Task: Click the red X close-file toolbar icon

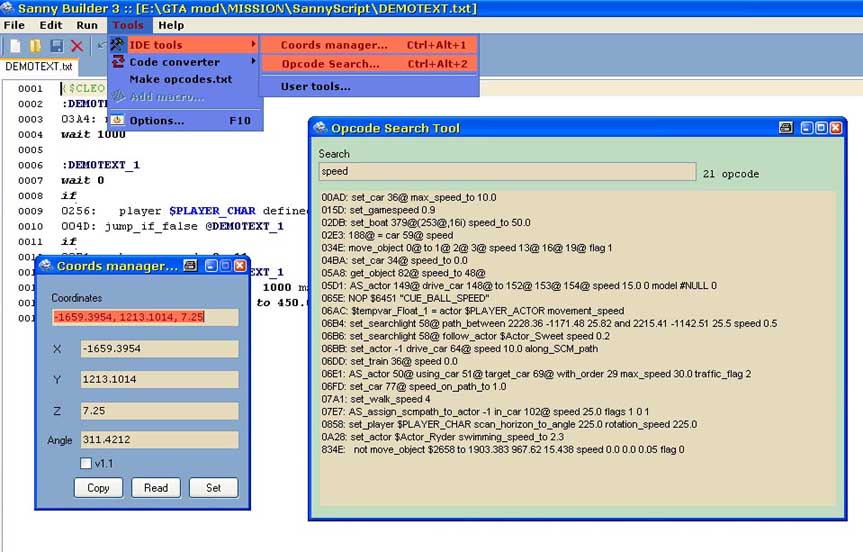Action: click(77, 46)
